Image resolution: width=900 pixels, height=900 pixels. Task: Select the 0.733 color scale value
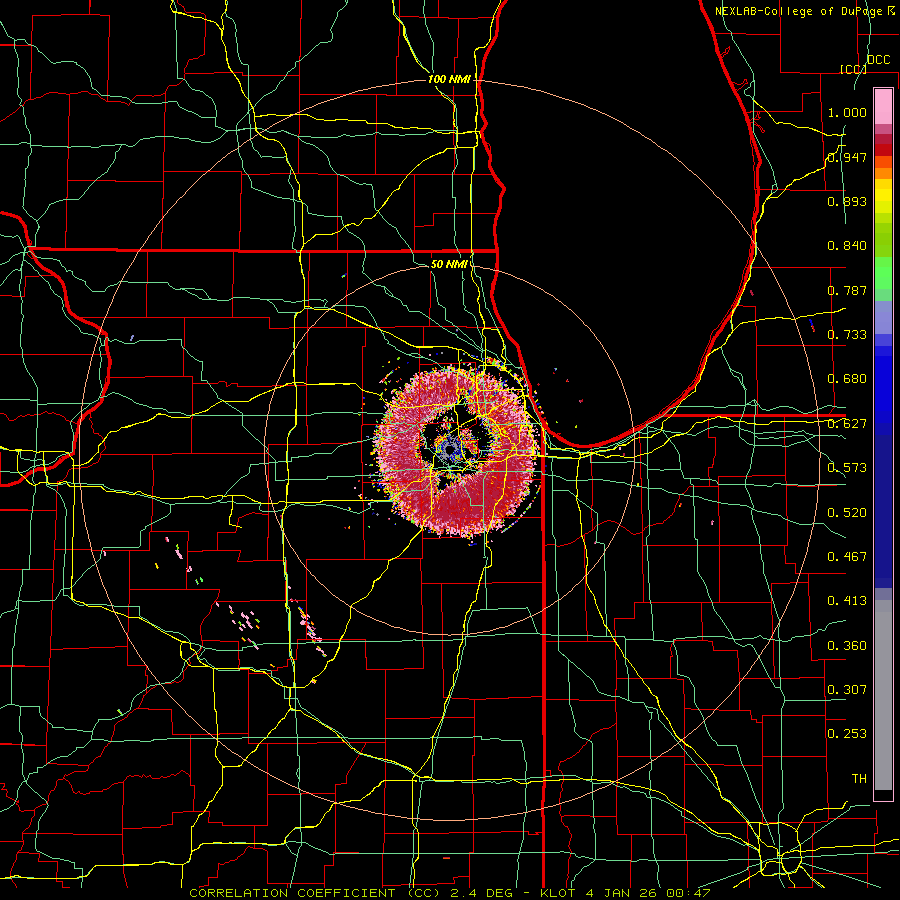[847, 335]
